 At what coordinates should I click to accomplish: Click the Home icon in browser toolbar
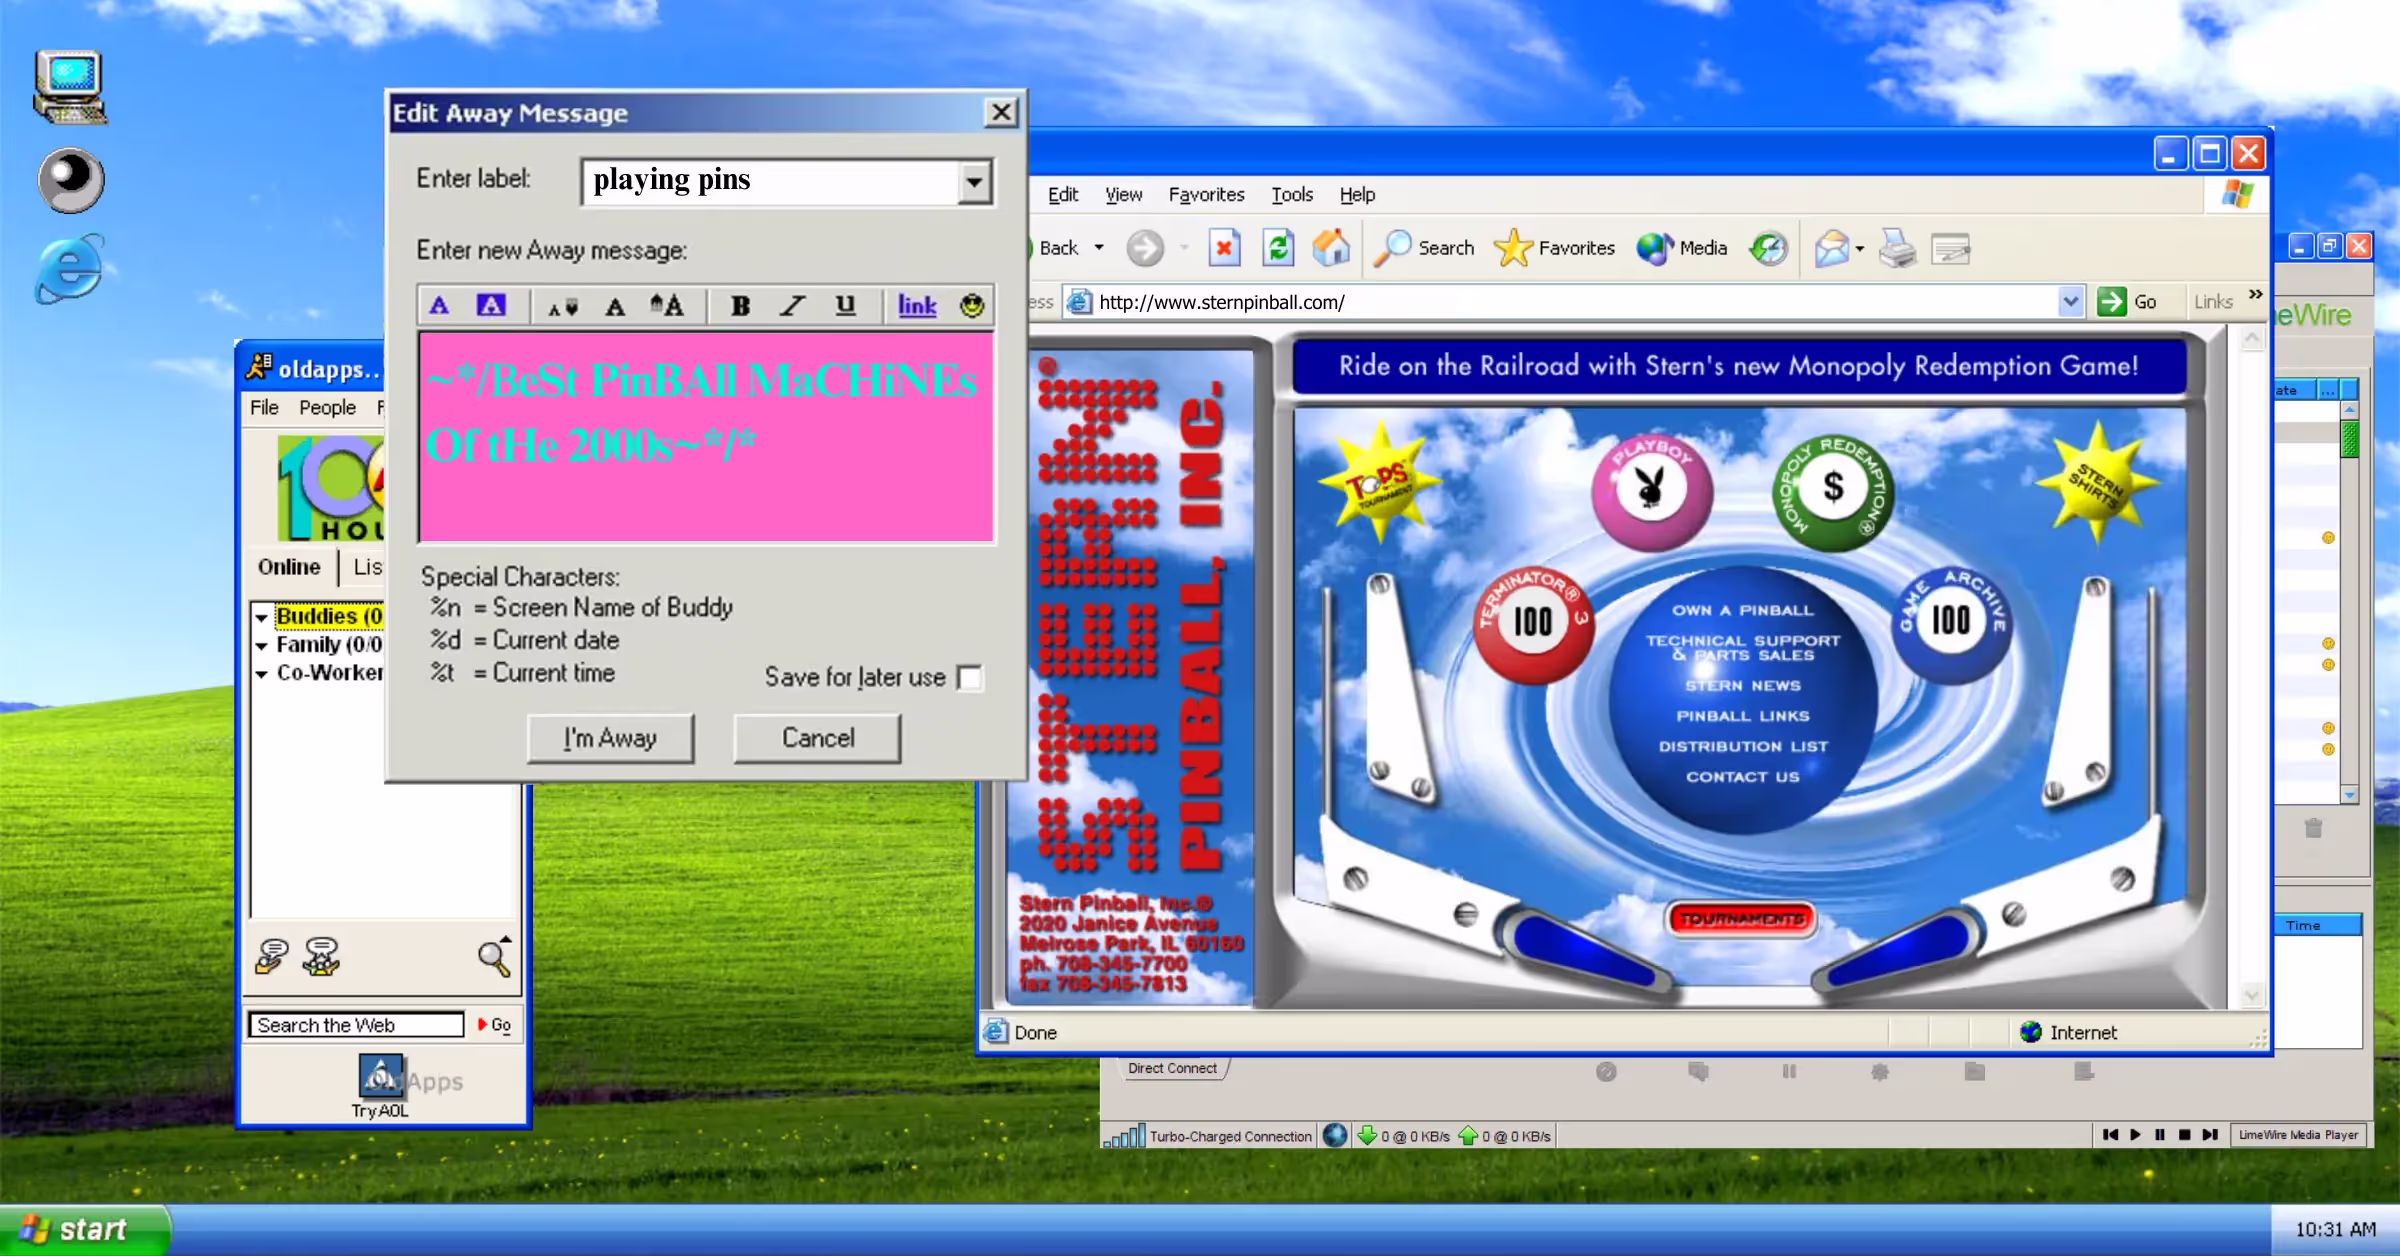pyautogui.click(x=1330, y=248)
